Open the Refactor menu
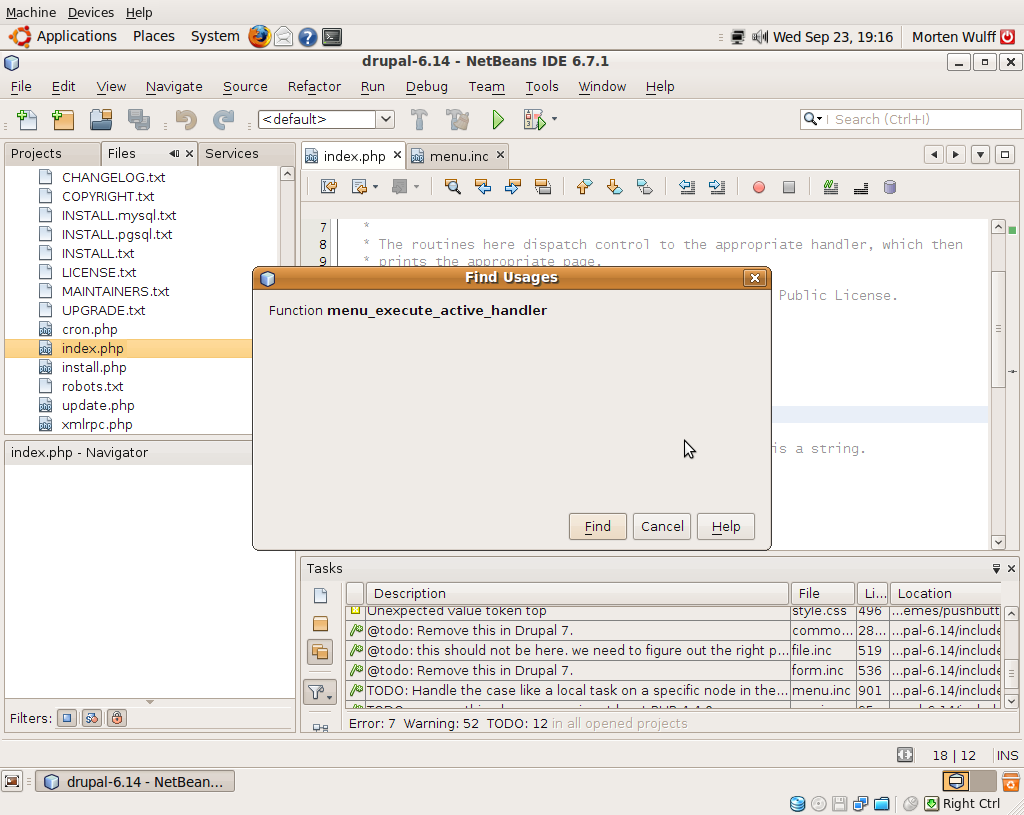The width and height of the screenshot is (1024, 815). coord(314,86)
